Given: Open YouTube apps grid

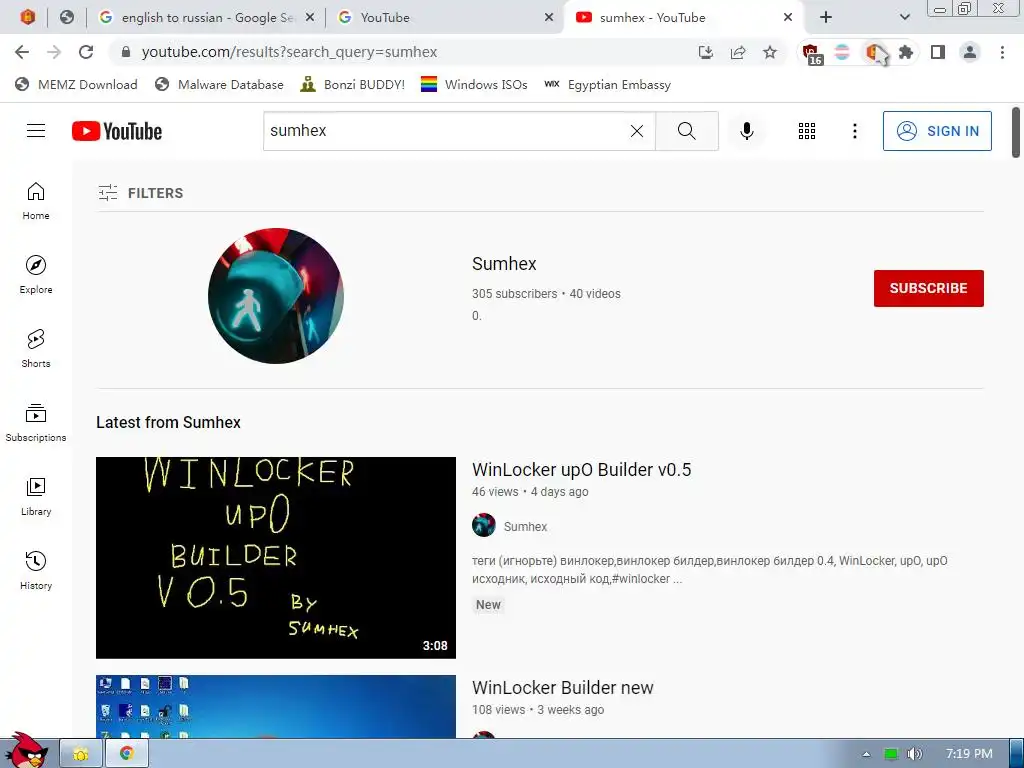Looking at the screenshot, I should (807, 131).
